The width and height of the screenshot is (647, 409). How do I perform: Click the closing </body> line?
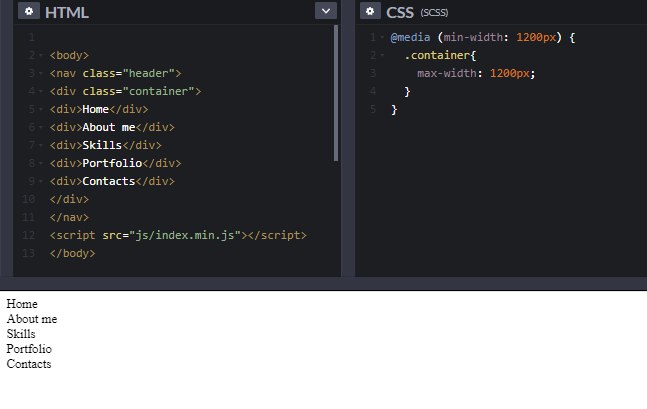(x=72, y=253)
